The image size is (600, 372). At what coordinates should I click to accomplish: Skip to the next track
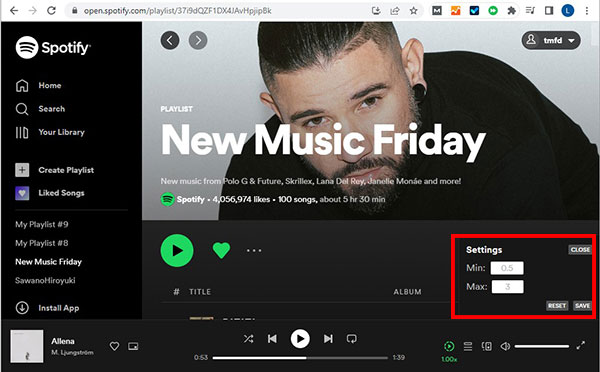point(328,339)
